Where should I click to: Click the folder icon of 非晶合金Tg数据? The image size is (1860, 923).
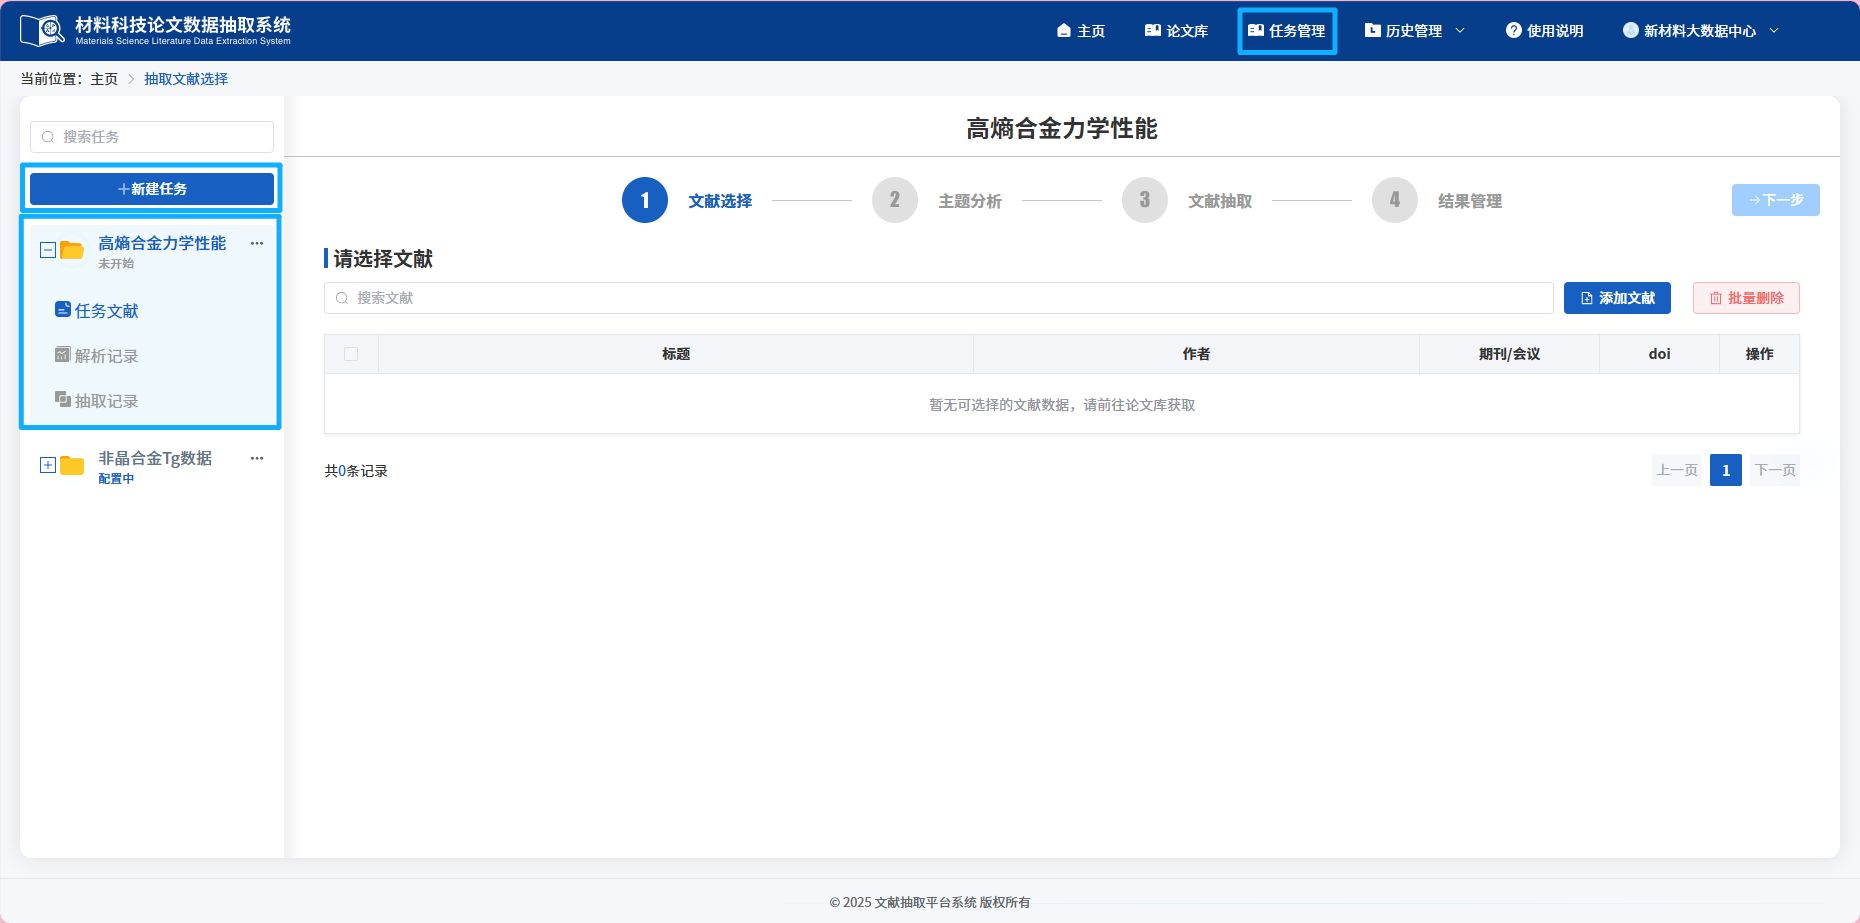(x=70, y=465)
